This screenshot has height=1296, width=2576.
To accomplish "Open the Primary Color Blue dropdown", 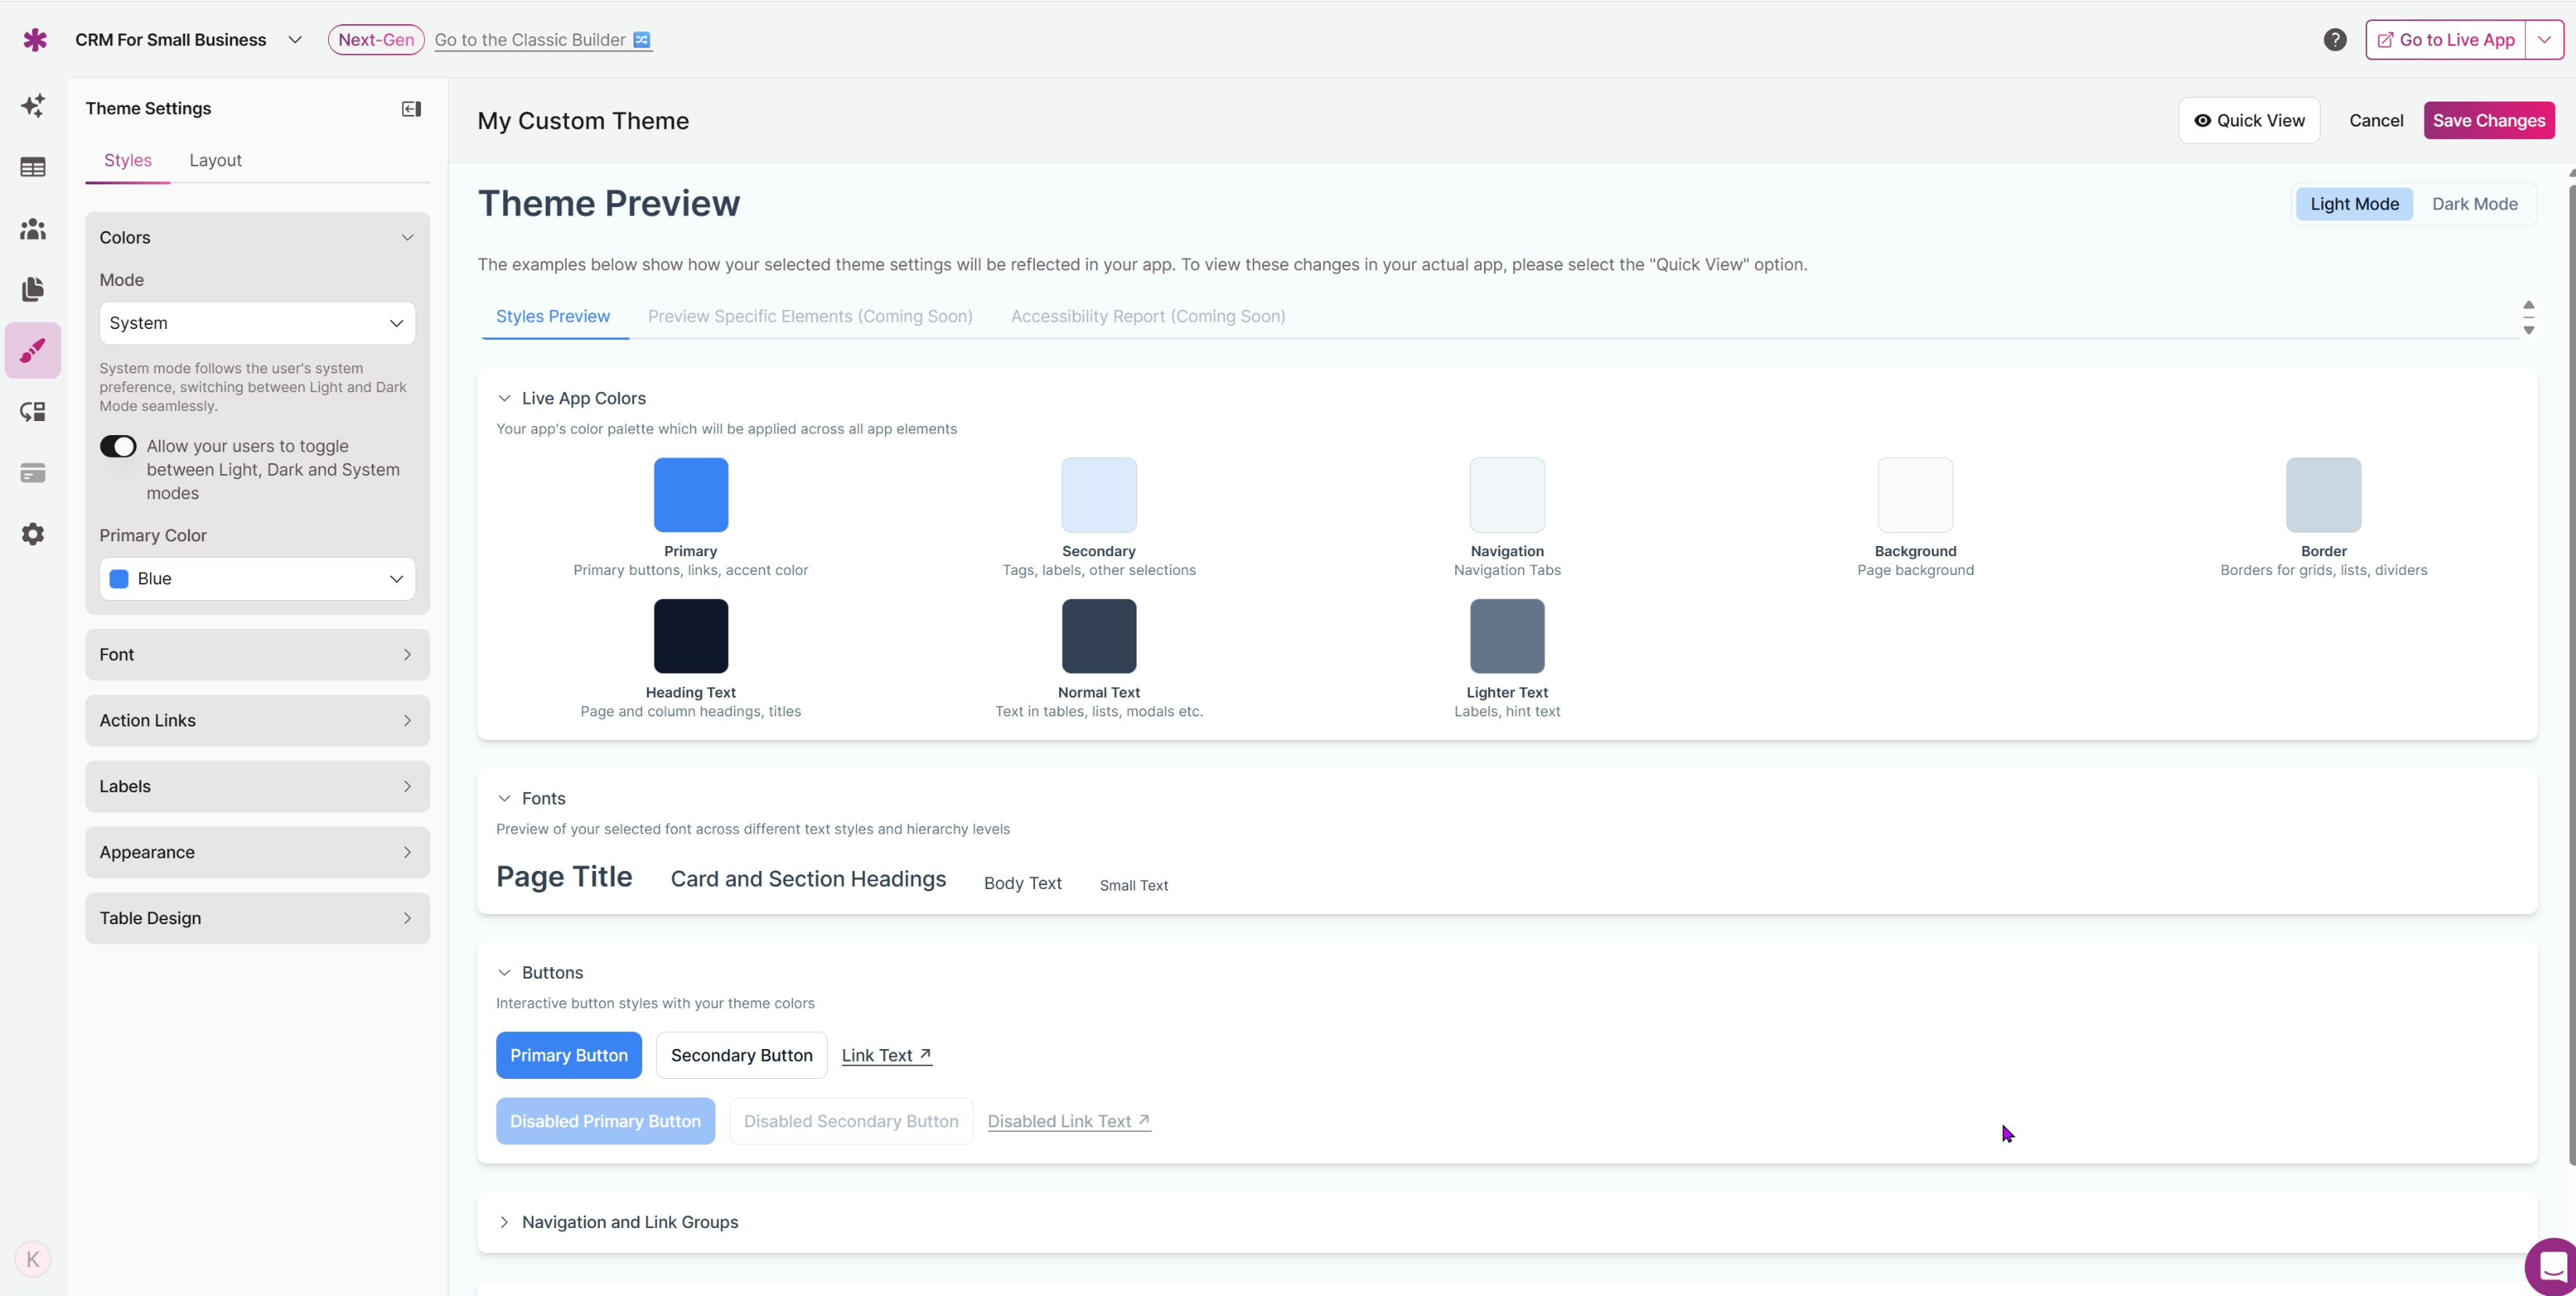I will (257, 579).
